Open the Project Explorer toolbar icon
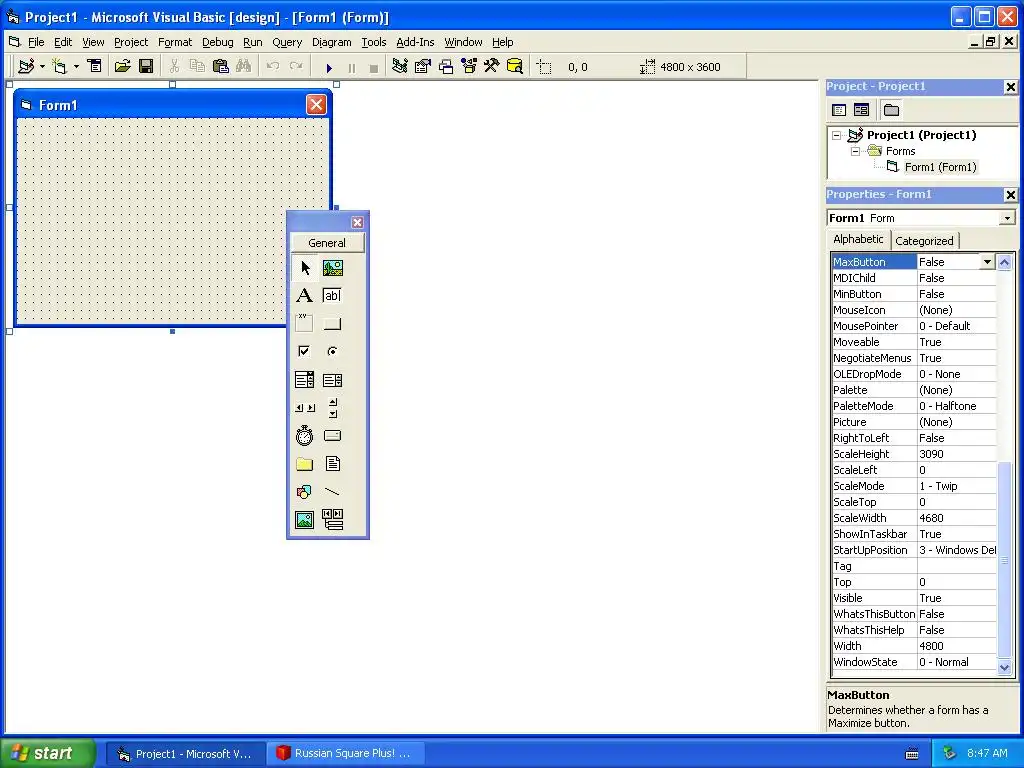Viewport: 1024px width, 768px height. tap(400, 67)
